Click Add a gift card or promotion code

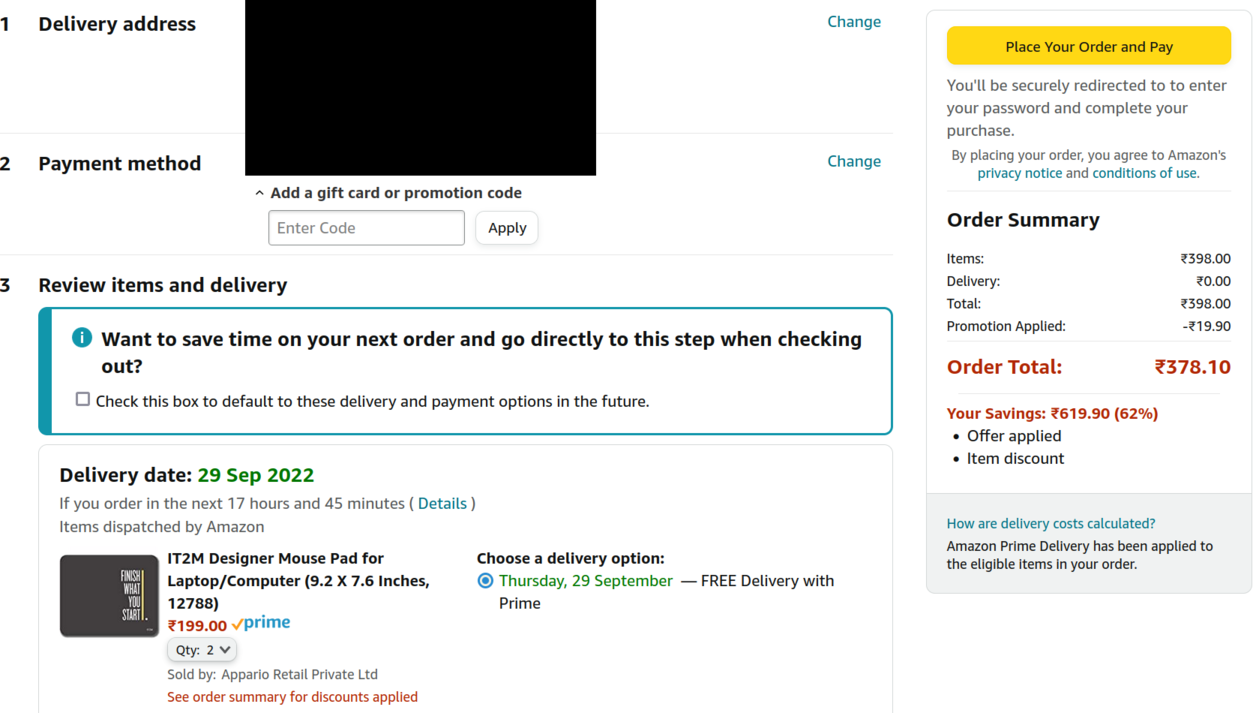pyautogui.click(x=396, y=193)
